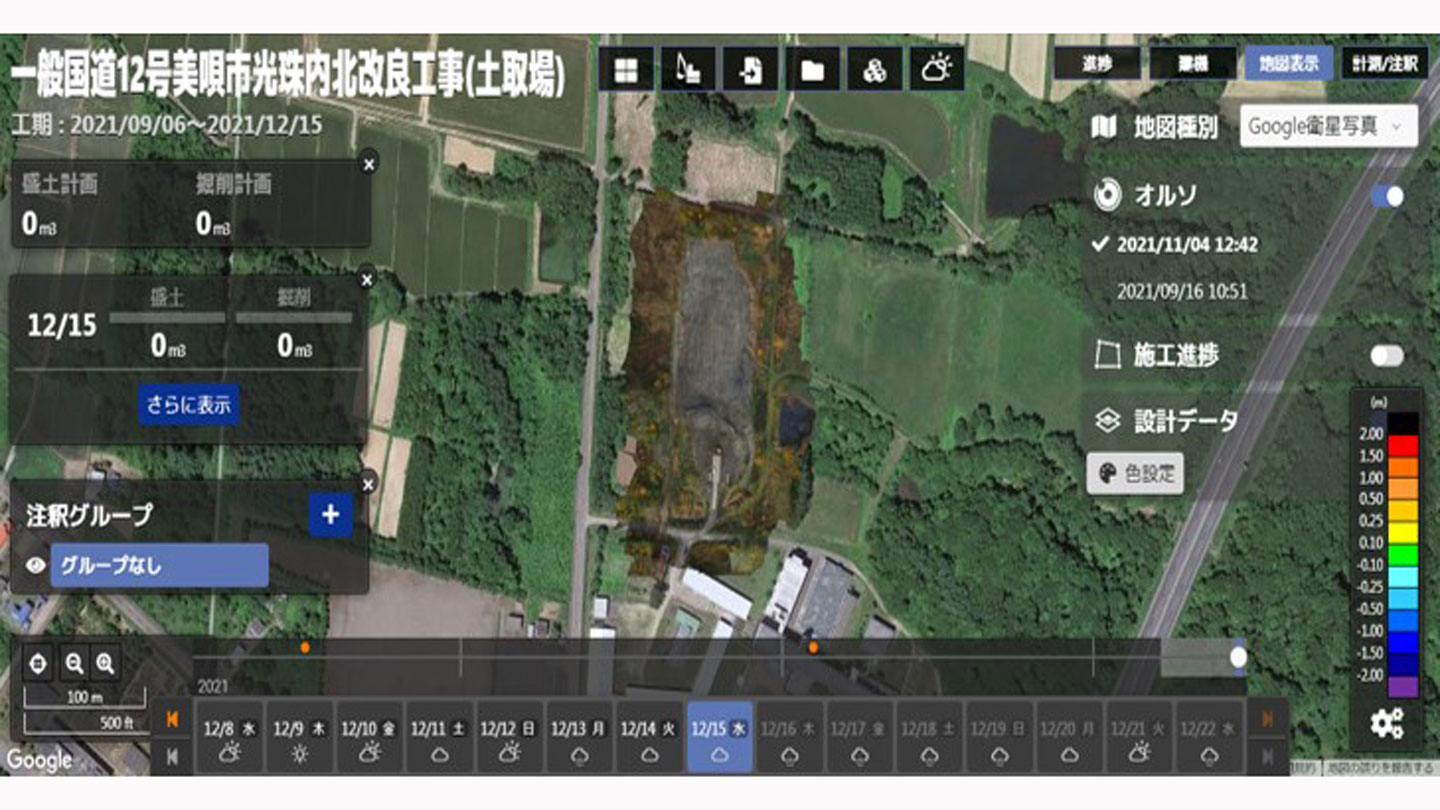
Task: Zoom out with the minus magnifier
Action: pos(74,662)
